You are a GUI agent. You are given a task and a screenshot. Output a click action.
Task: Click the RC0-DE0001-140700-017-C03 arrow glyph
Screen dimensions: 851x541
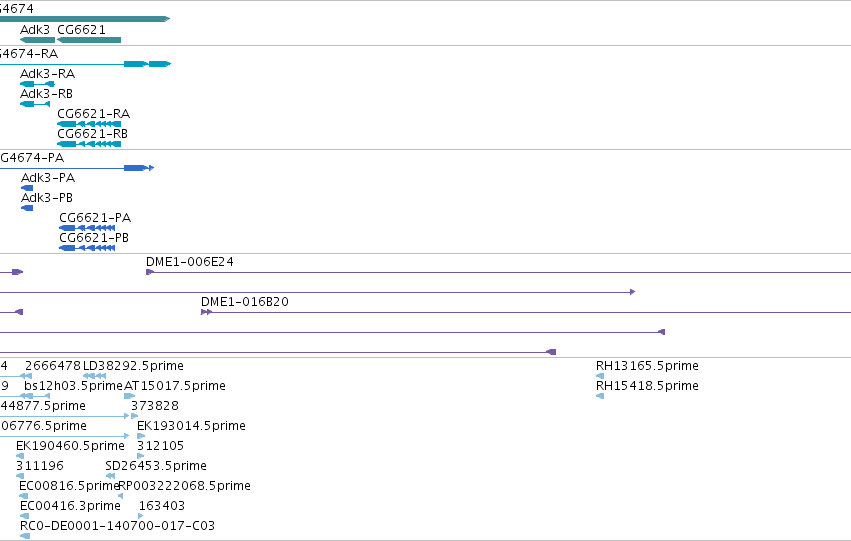[x=25, y=536]
